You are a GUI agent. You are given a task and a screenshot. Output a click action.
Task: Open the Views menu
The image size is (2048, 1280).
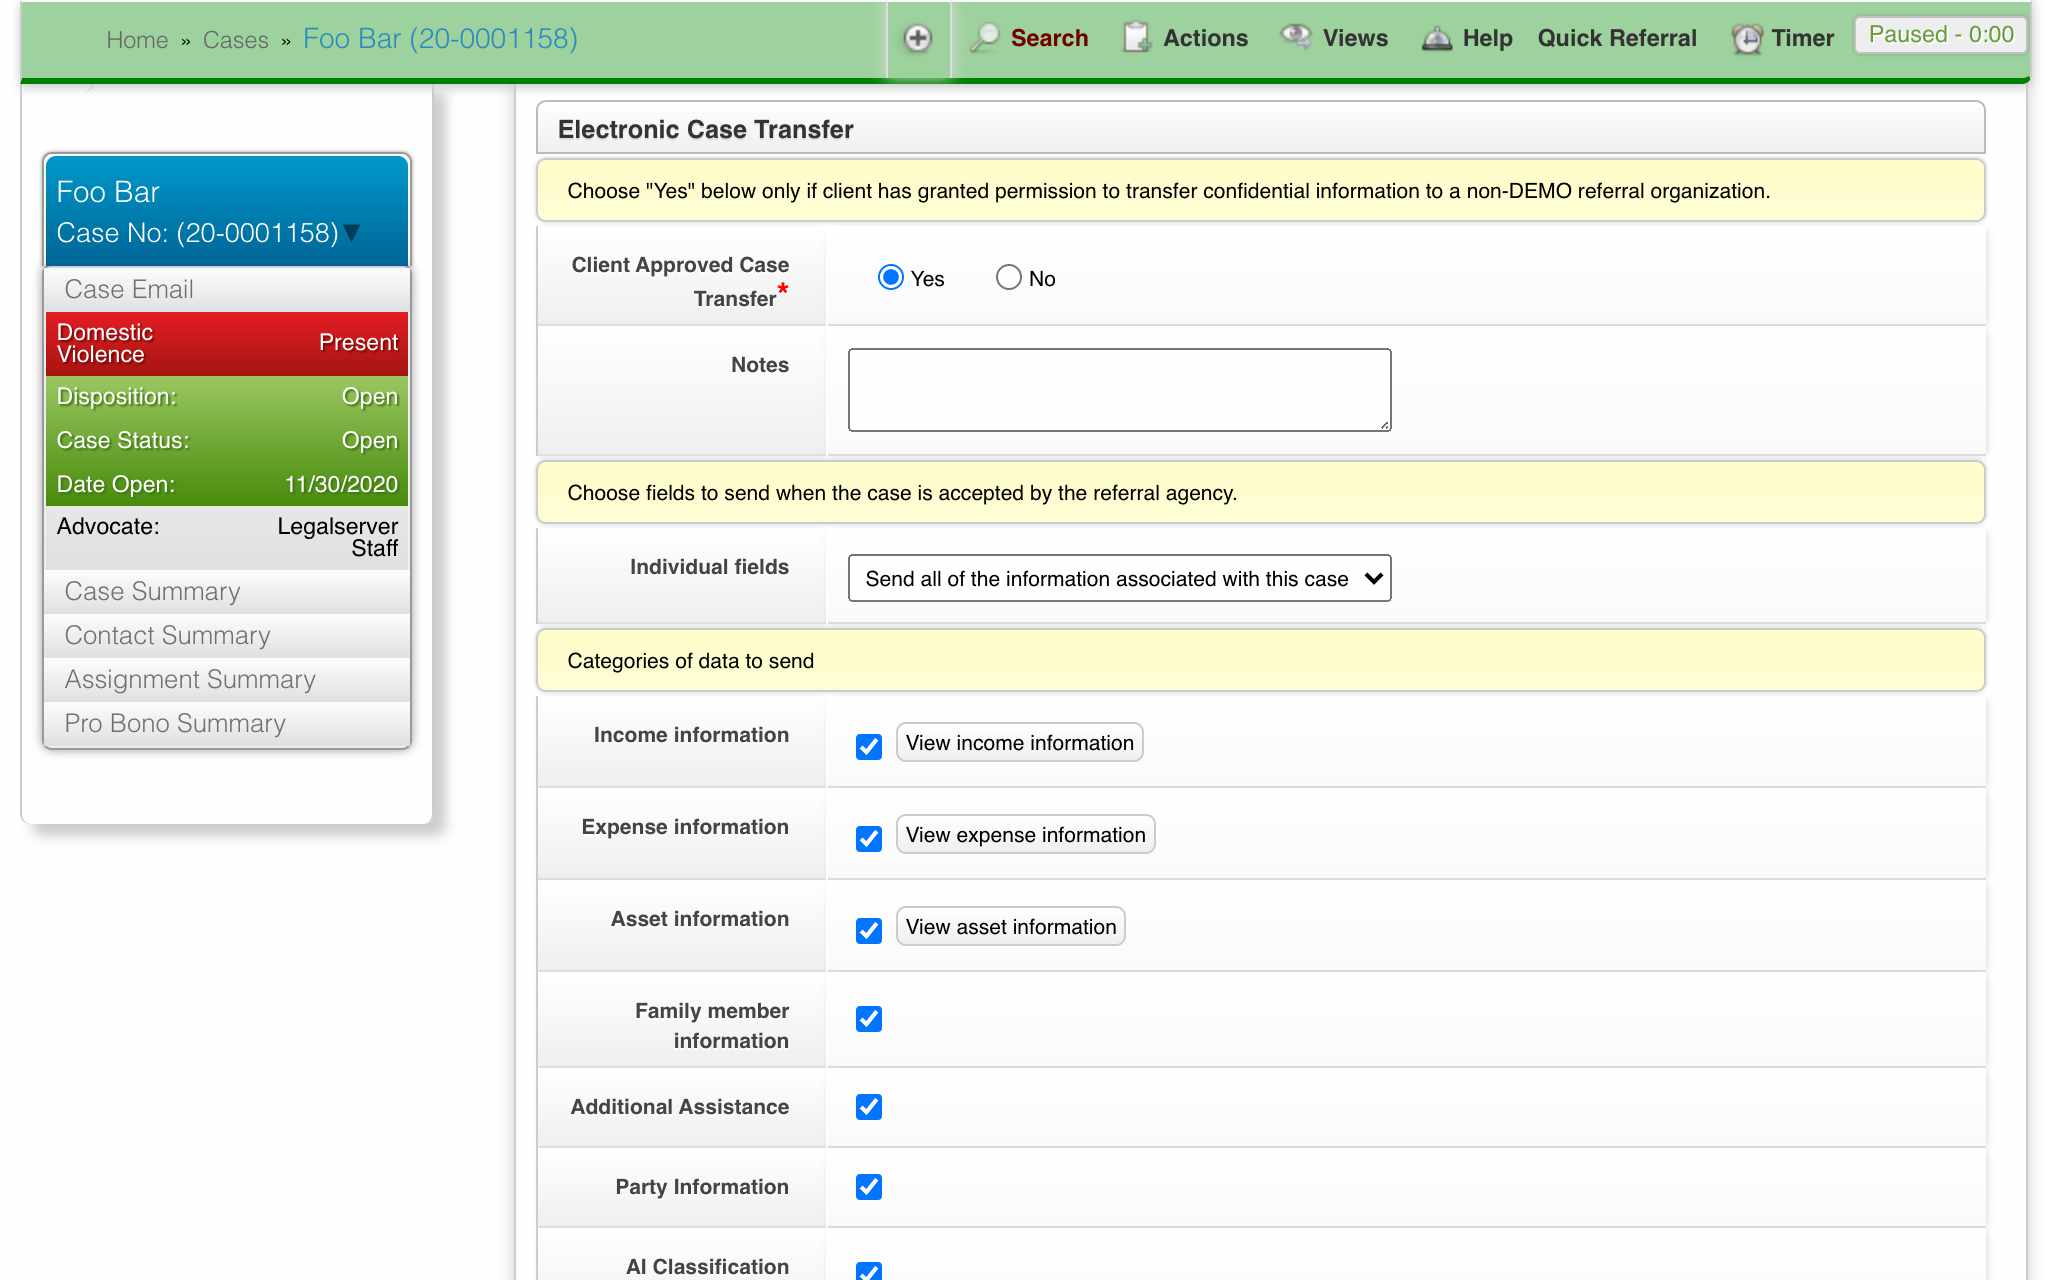1355,38
